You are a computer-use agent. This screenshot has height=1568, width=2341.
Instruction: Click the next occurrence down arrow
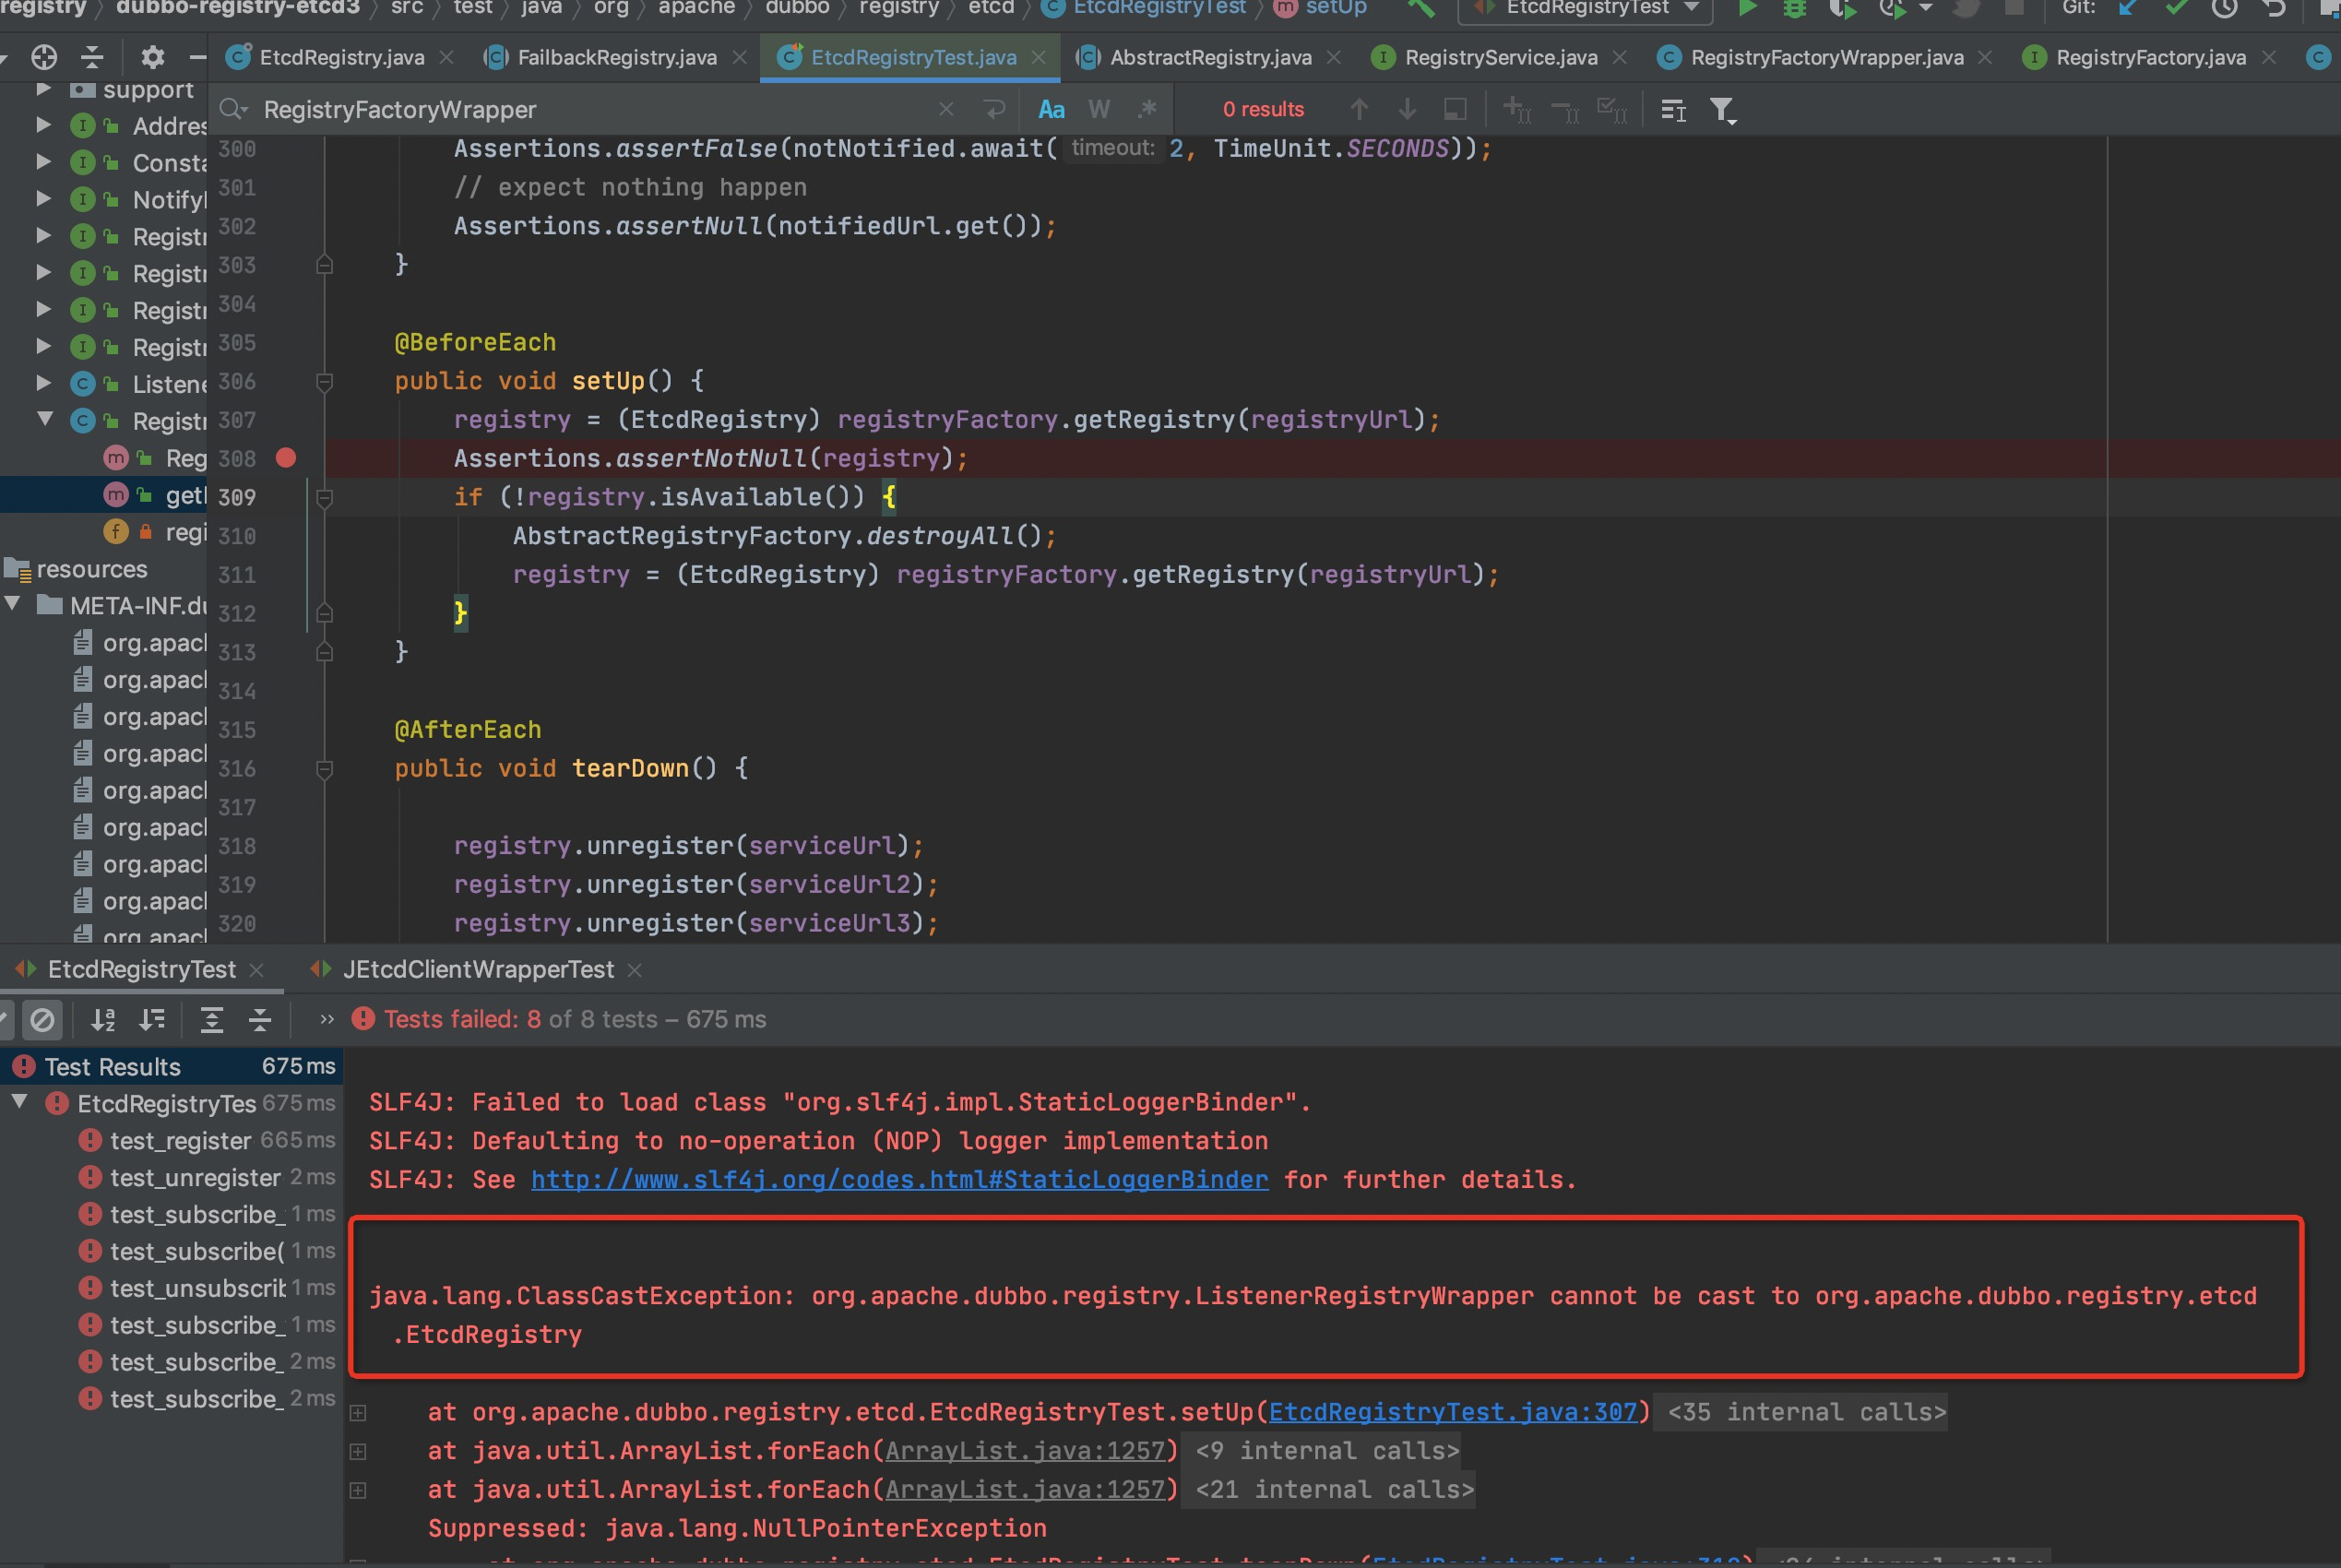tap(1407, 109)
